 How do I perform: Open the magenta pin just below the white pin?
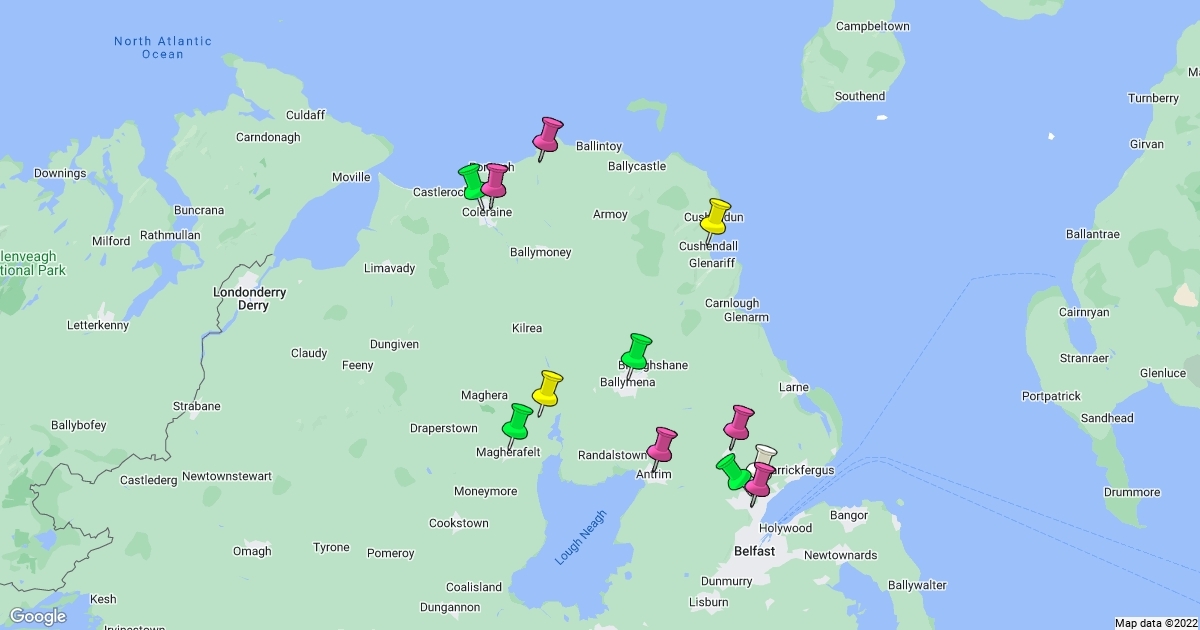(761, 480)
